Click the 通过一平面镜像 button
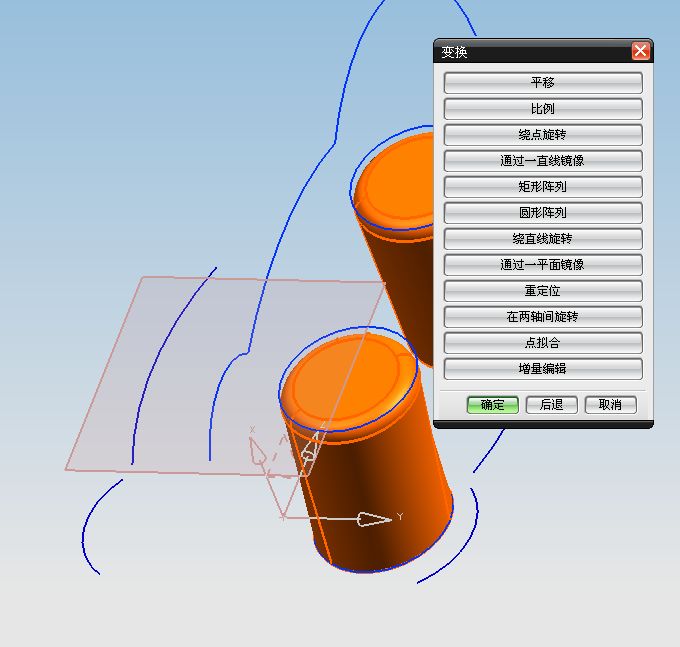This screenshot has height=647, width=680. coord(543,265)
